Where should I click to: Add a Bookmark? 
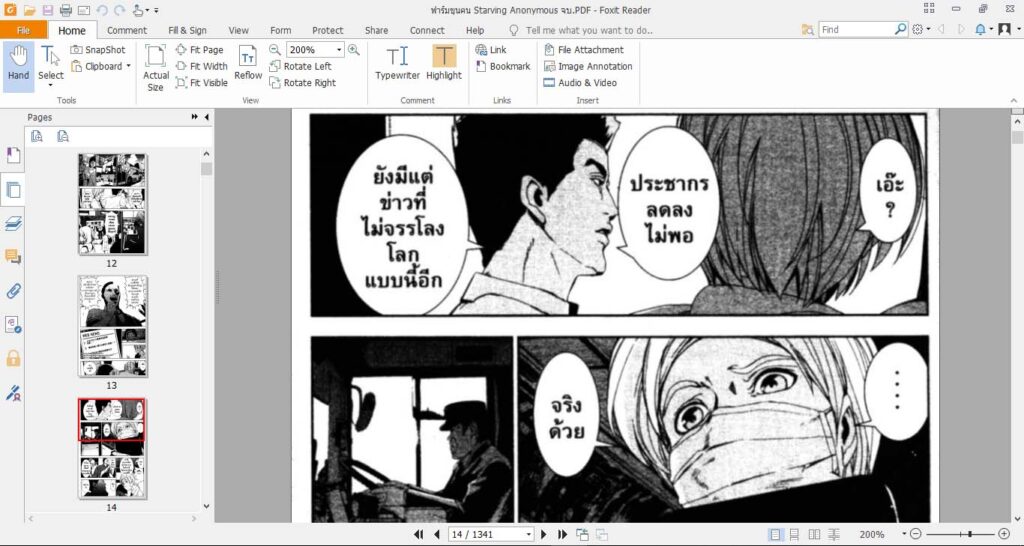503,66
